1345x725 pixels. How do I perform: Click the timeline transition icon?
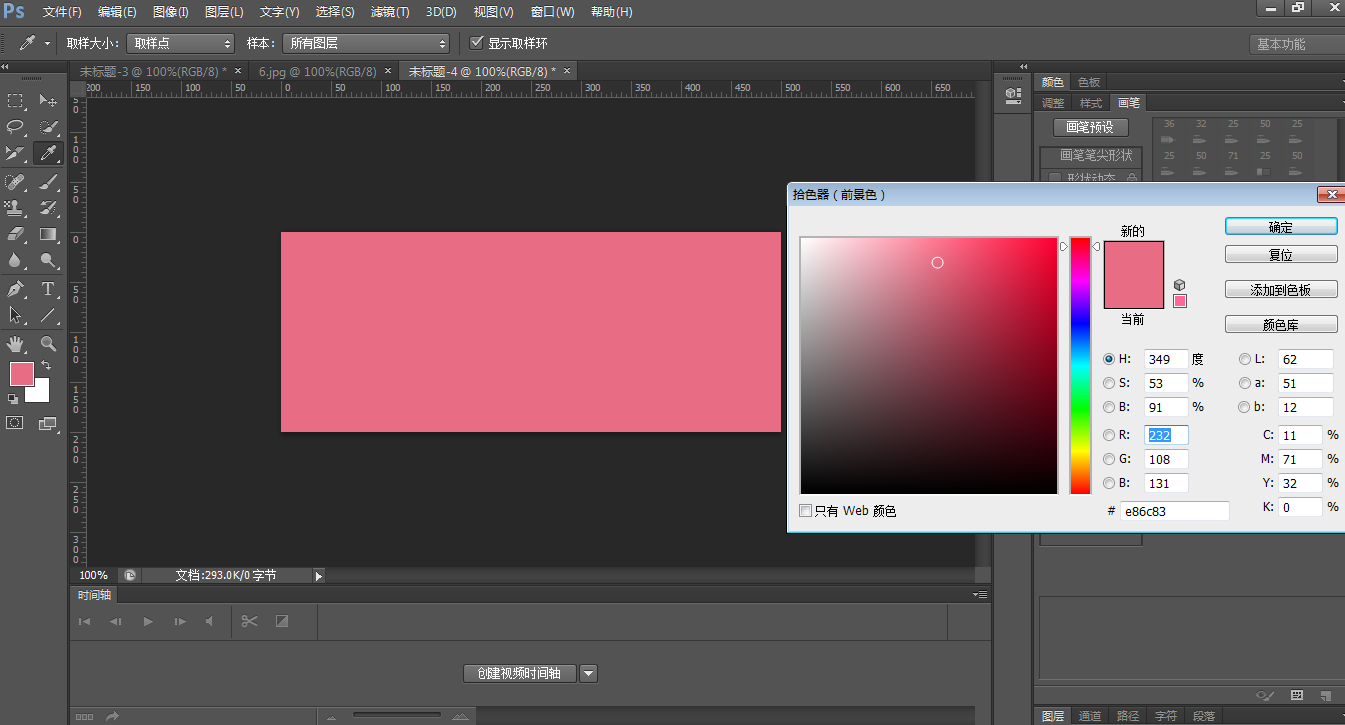point(282,621)
